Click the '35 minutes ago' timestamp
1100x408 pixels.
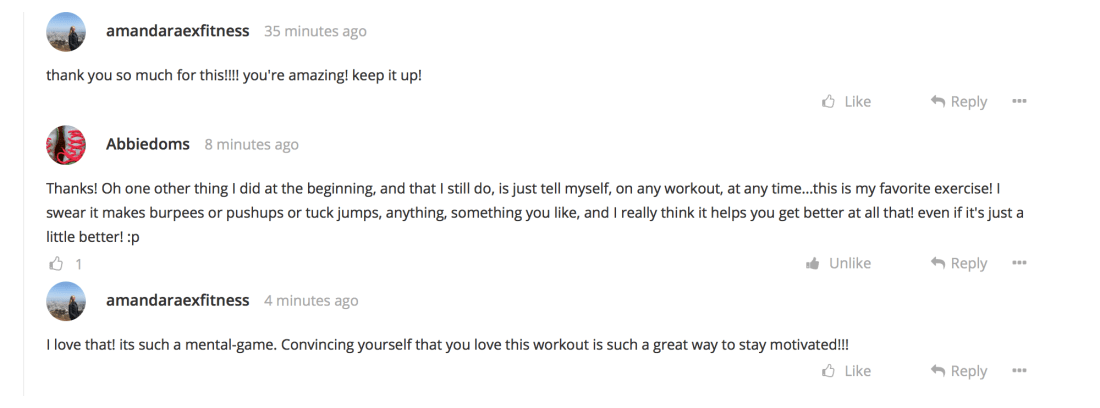coord(315,31)
